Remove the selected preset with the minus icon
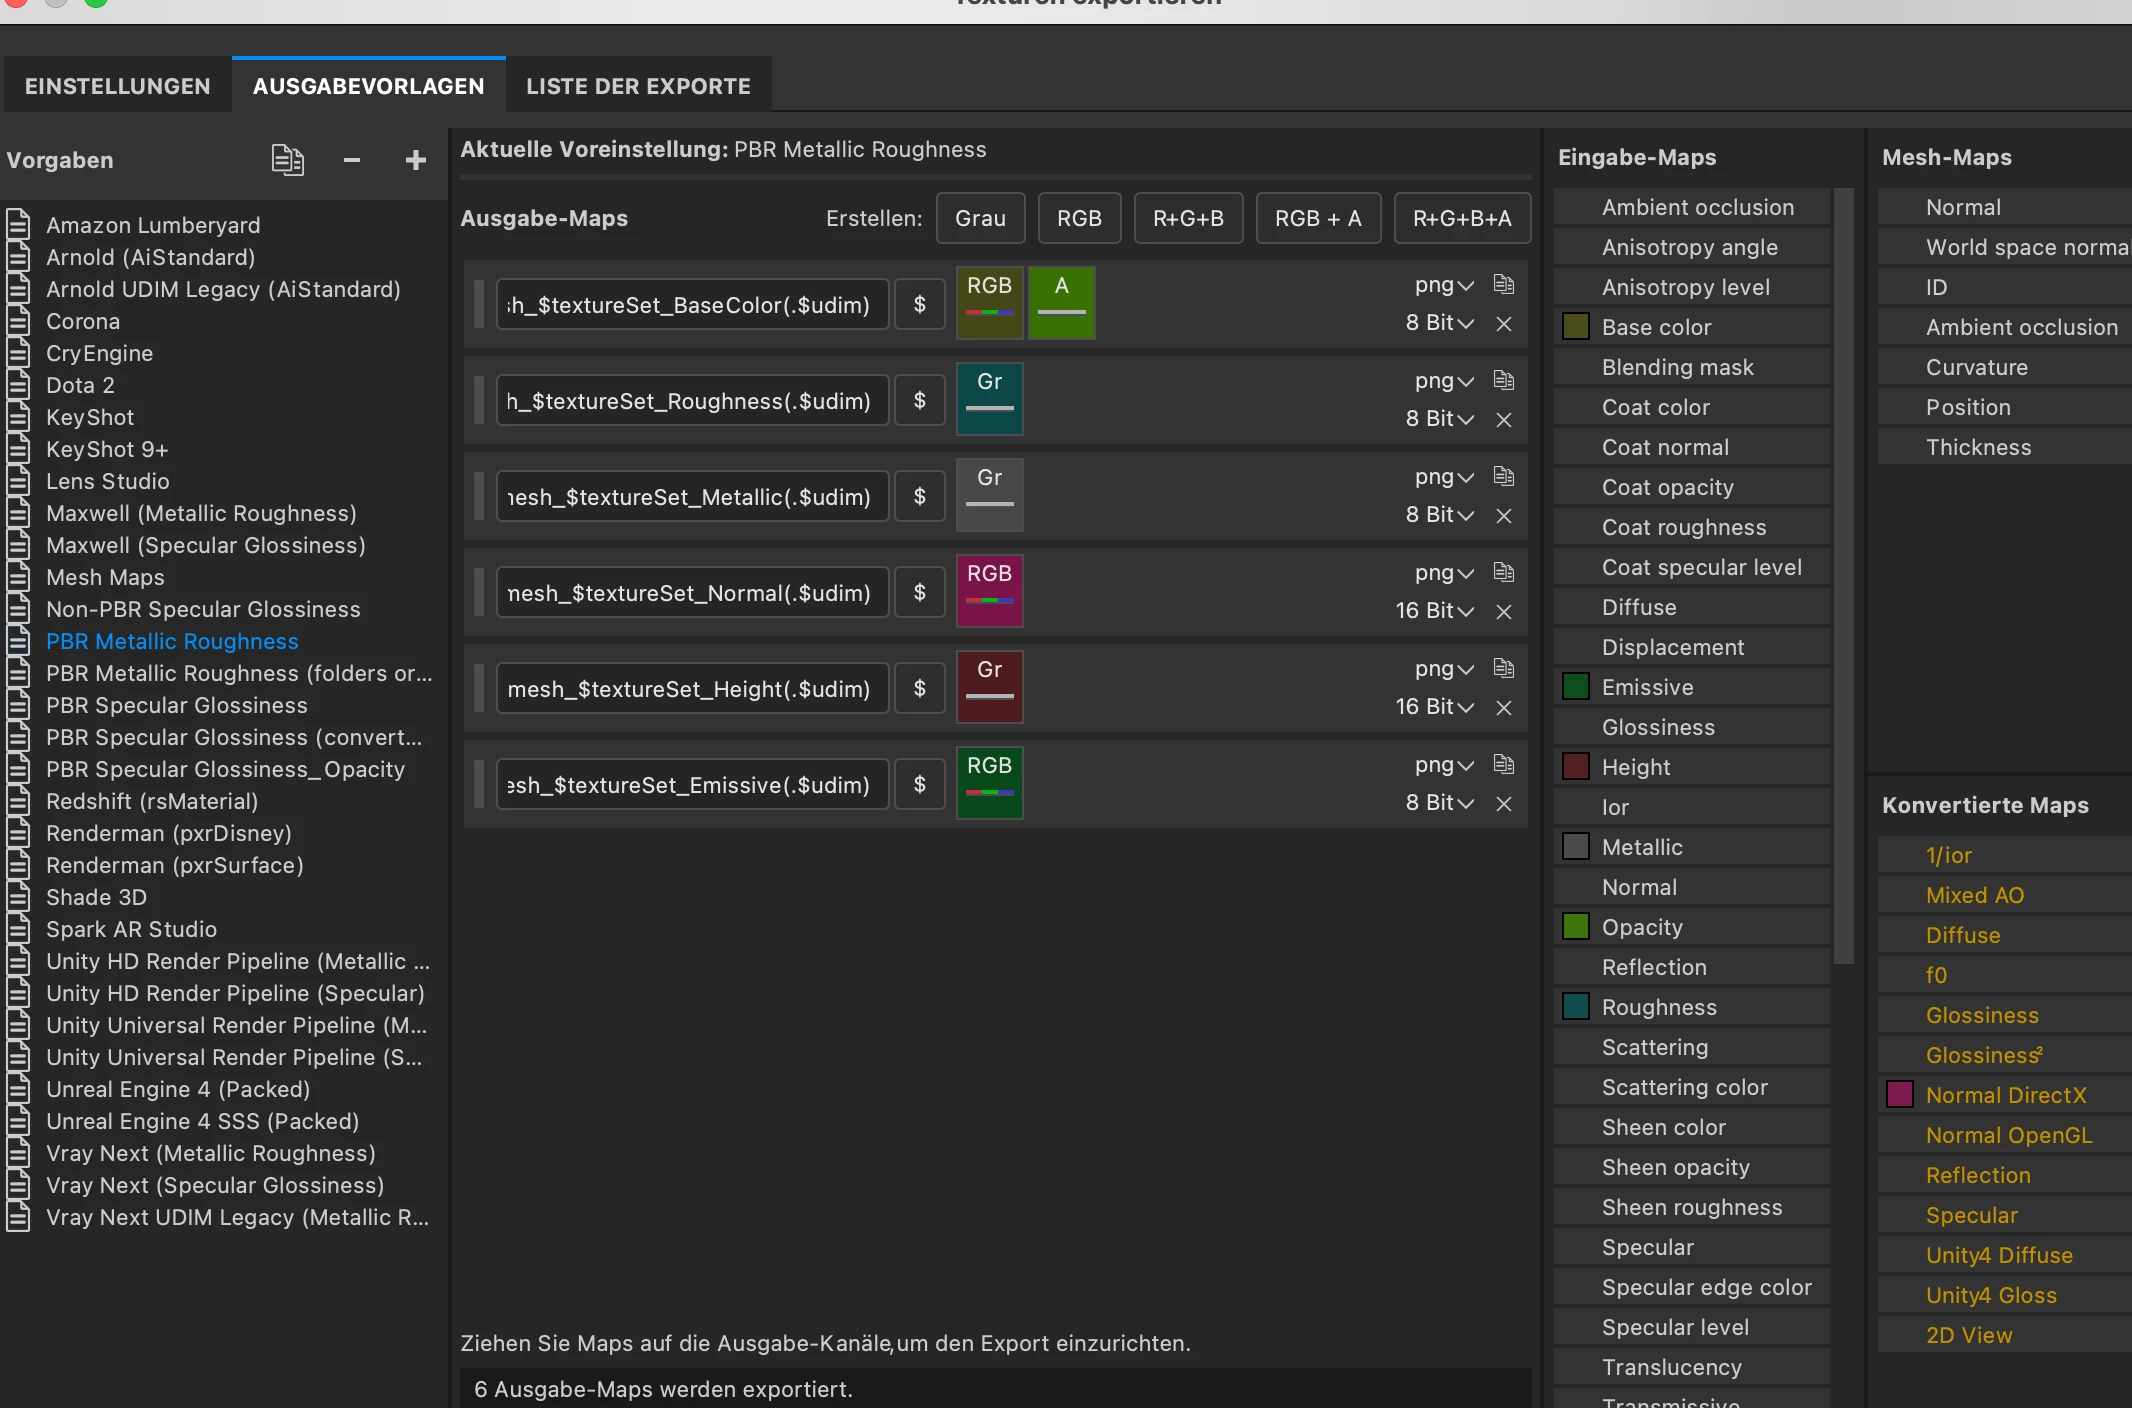2132x1408 pixels. point(351,160)
